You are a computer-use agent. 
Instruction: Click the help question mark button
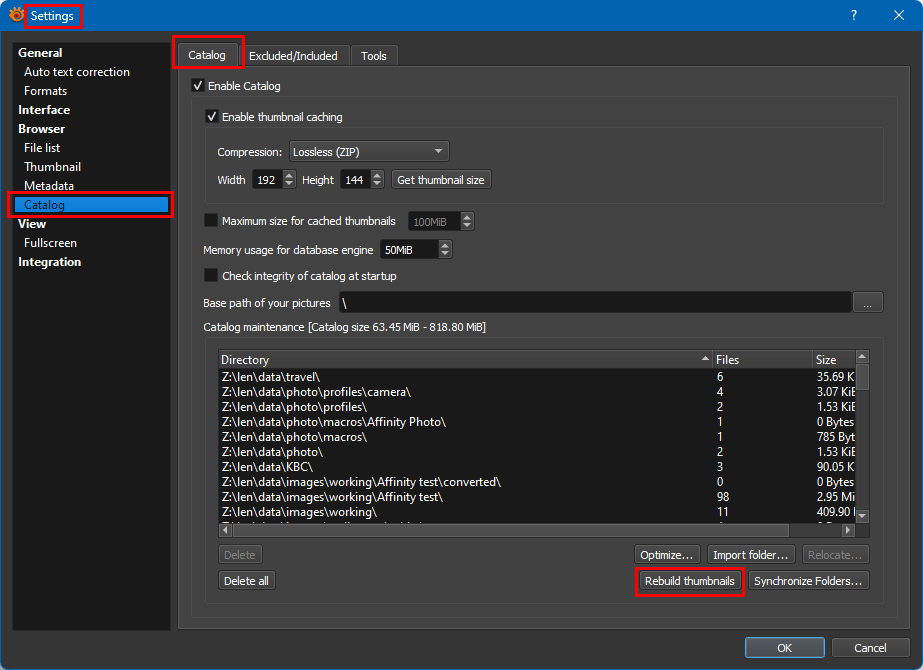pos(853,15)
